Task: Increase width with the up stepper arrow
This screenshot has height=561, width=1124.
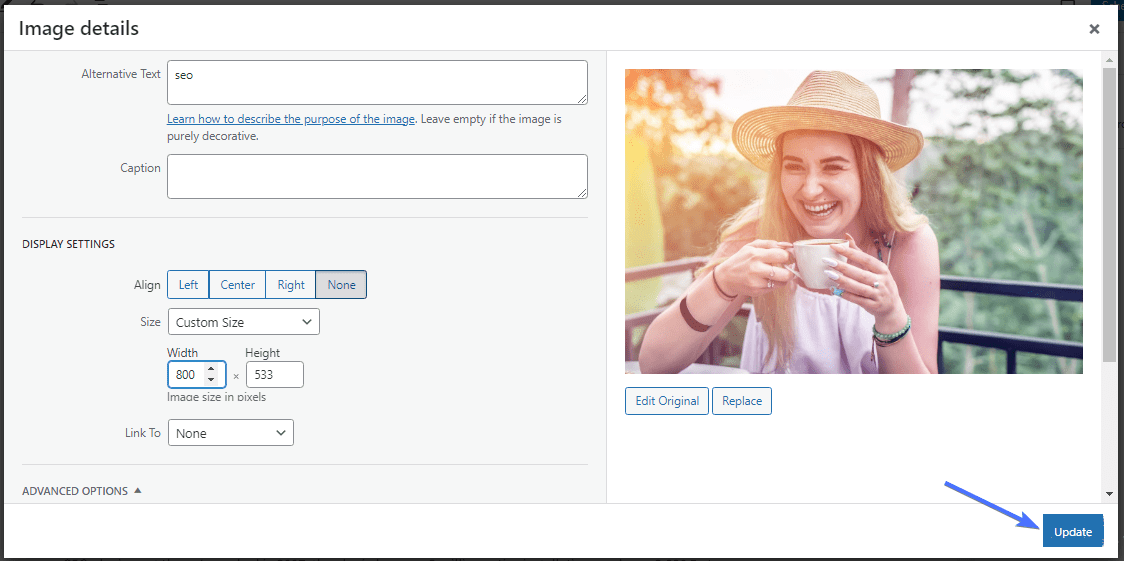Action: pos(211,369)
